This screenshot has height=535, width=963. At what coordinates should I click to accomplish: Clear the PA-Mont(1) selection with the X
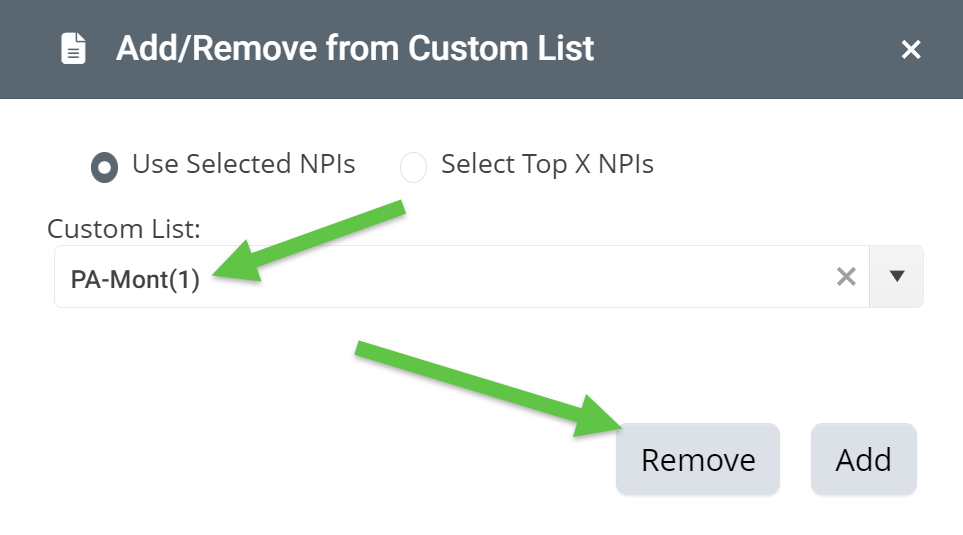(846, 277)
